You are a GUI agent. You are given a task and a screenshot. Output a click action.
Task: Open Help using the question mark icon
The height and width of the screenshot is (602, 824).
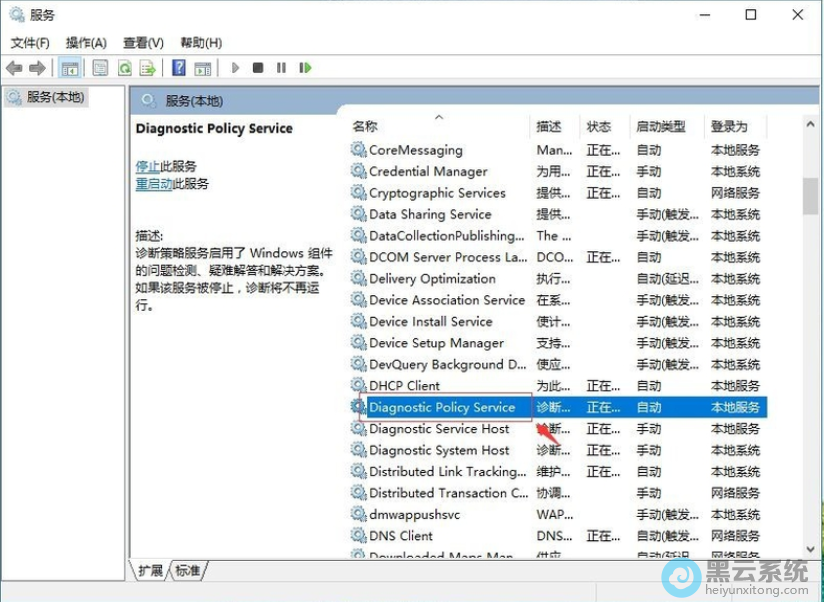(x=178, y=67)
